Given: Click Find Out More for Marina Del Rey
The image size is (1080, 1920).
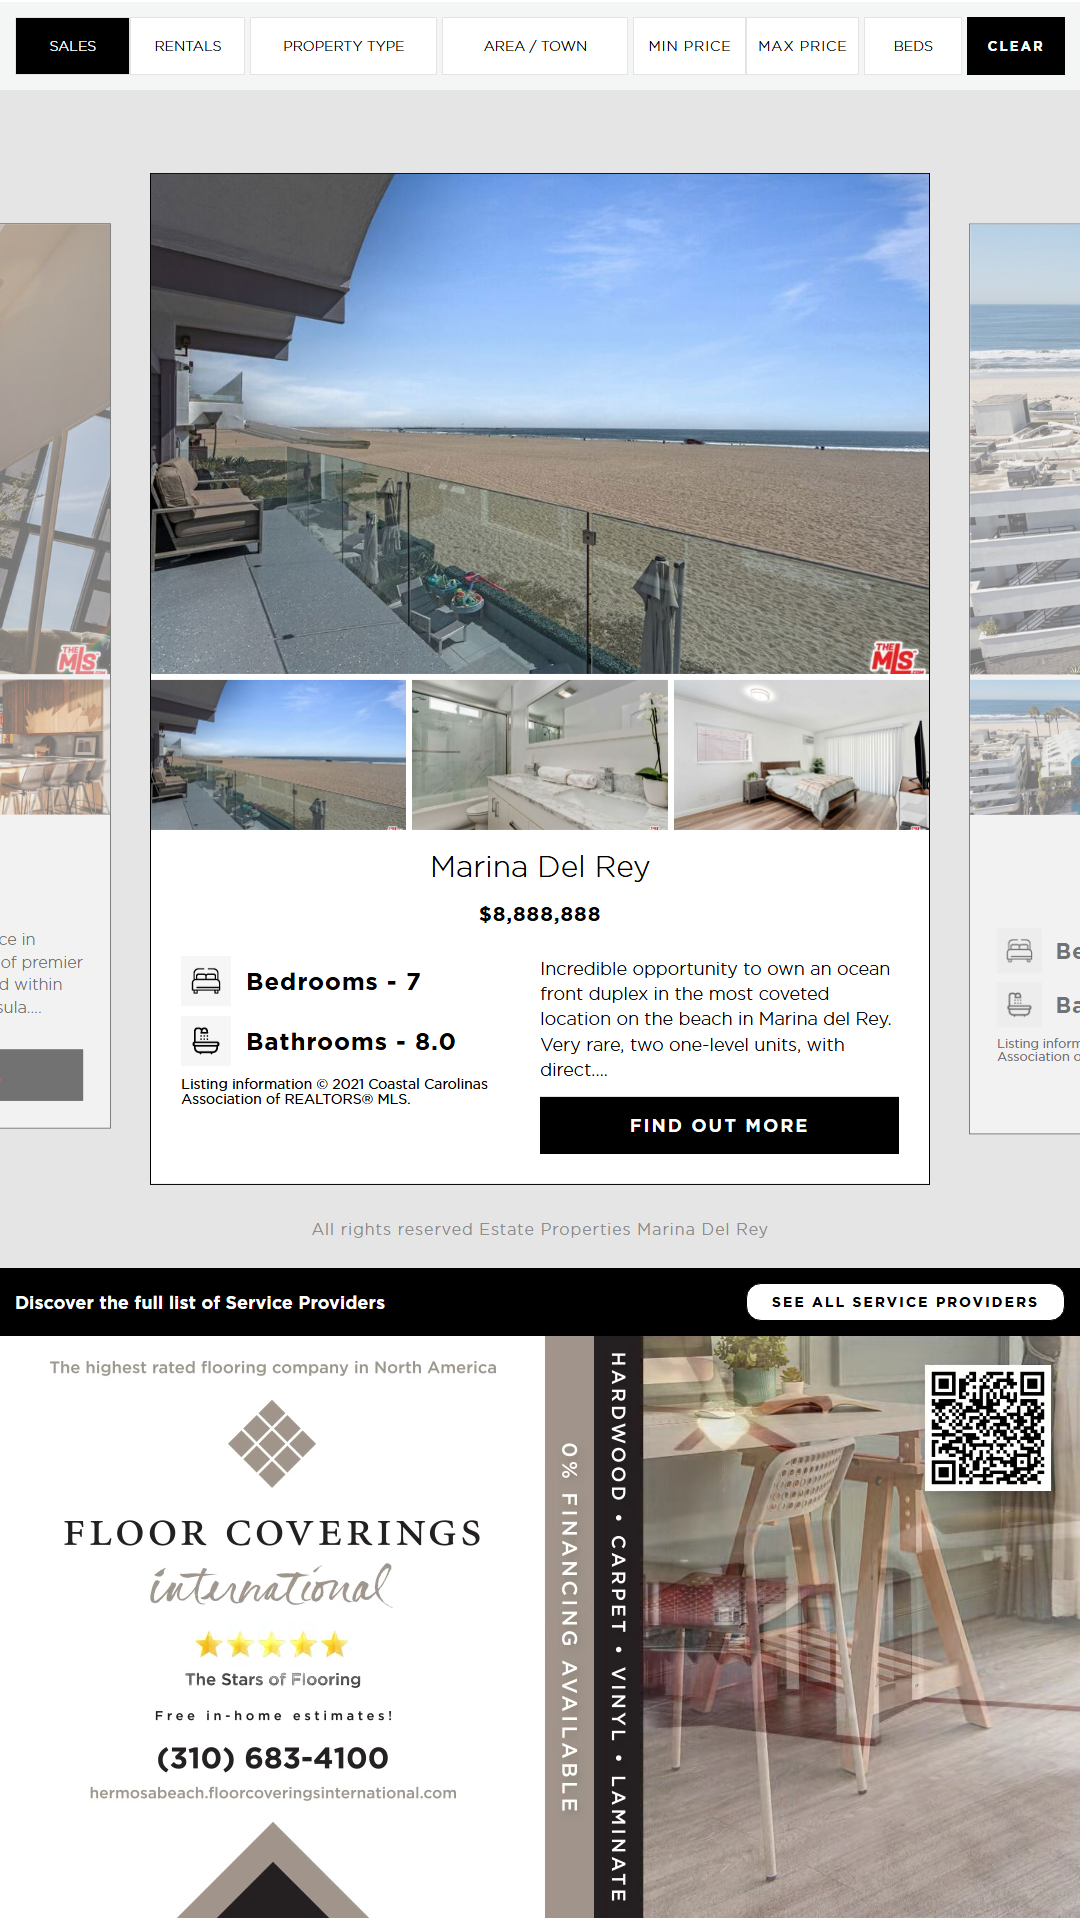Looking at the screenshot, I should tap(719, 1125).
